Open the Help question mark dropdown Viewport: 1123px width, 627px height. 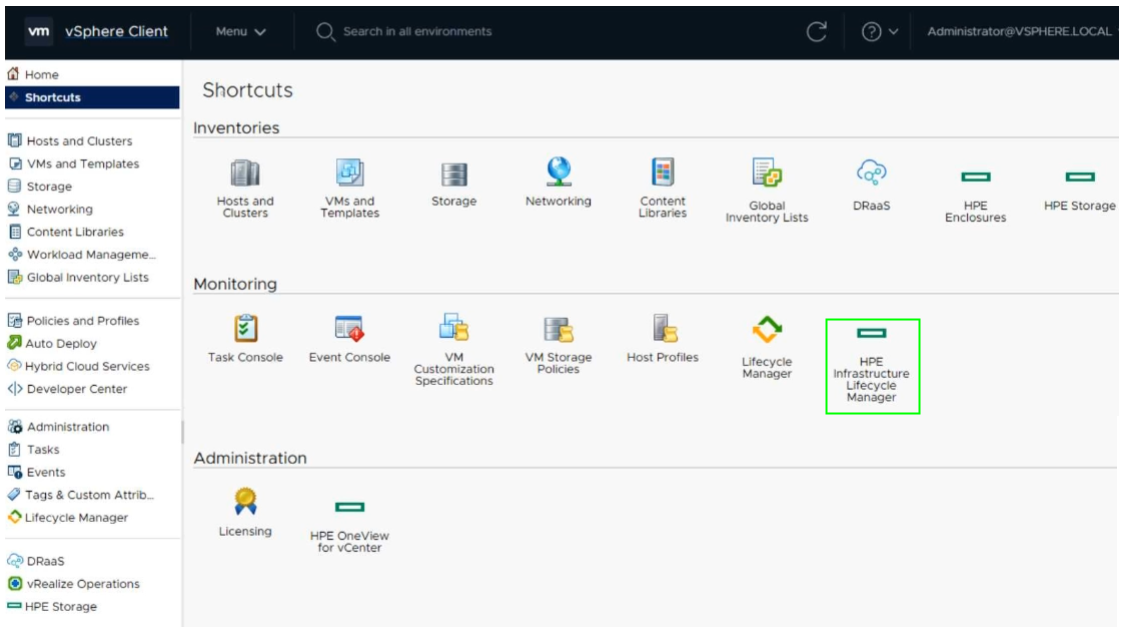pyautogui.click(x=879, y=32)
